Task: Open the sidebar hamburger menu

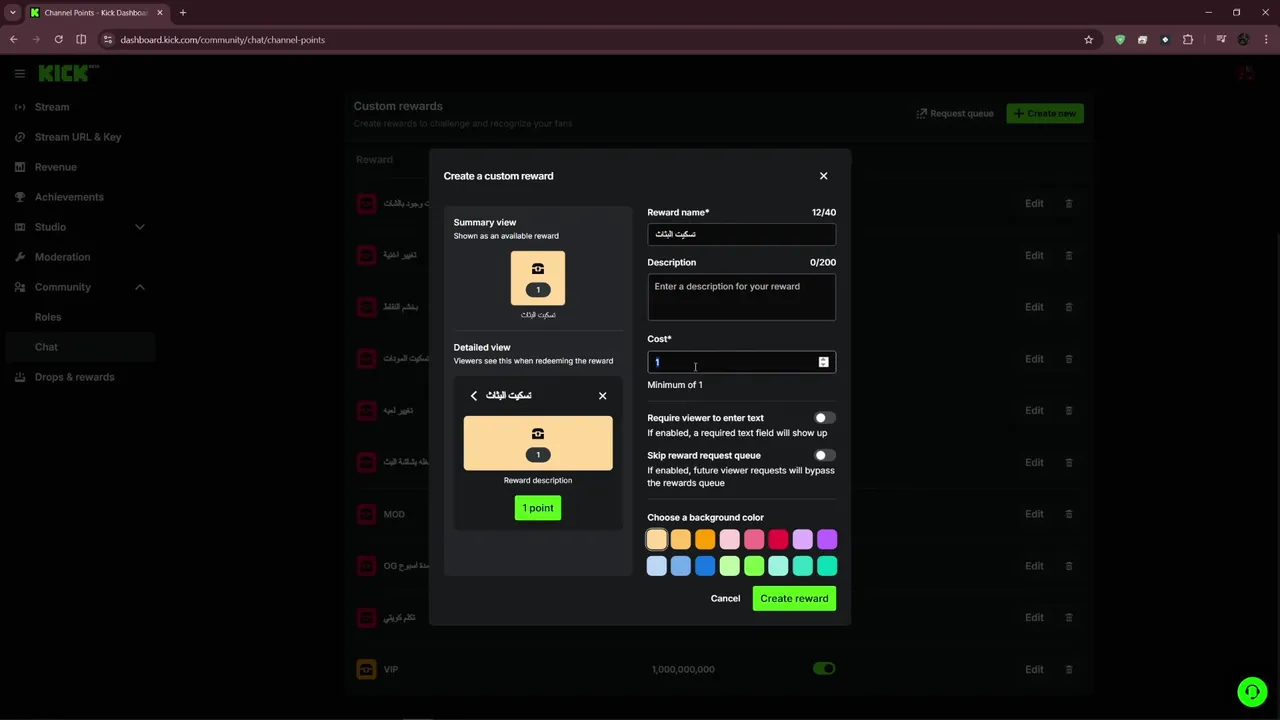Action: [x=19, y=73]
